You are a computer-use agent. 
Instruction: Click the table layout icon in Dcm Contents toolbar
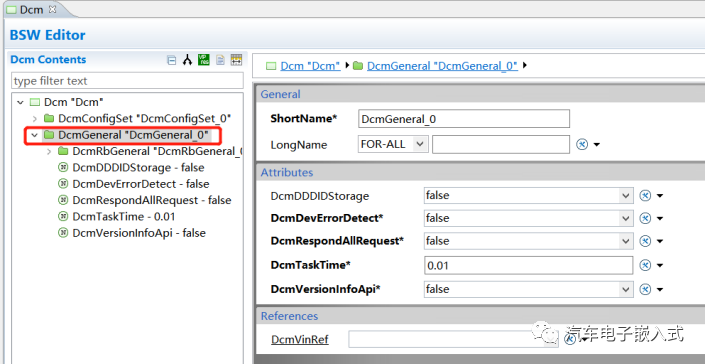pos(236,59)
